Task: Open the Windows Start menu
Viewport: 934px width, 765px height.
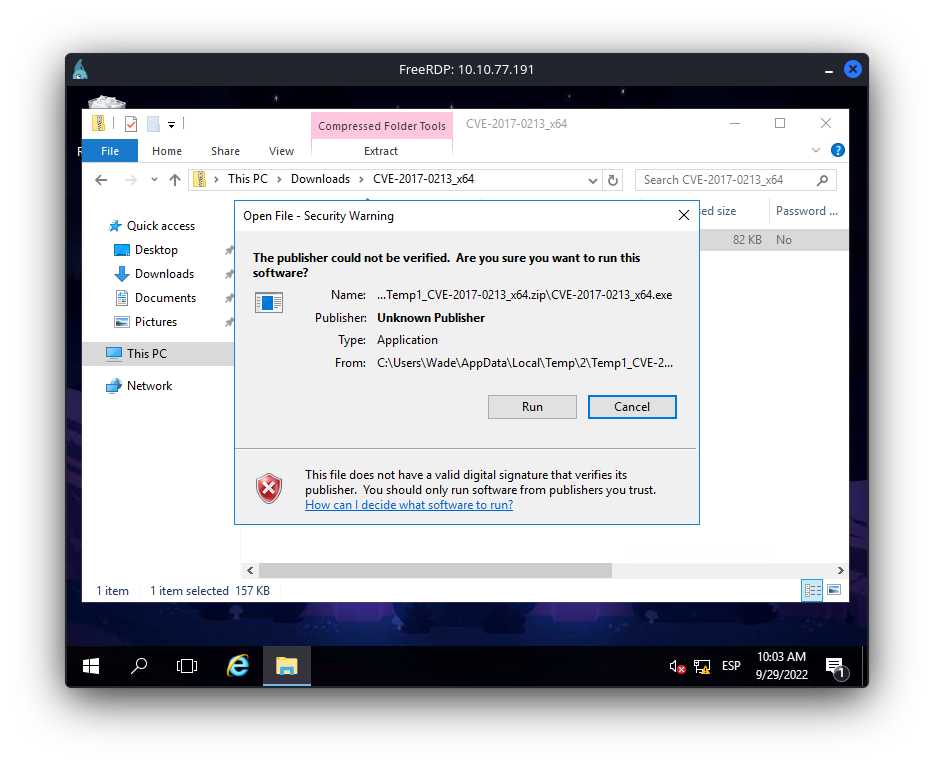Action: (91, 665)
